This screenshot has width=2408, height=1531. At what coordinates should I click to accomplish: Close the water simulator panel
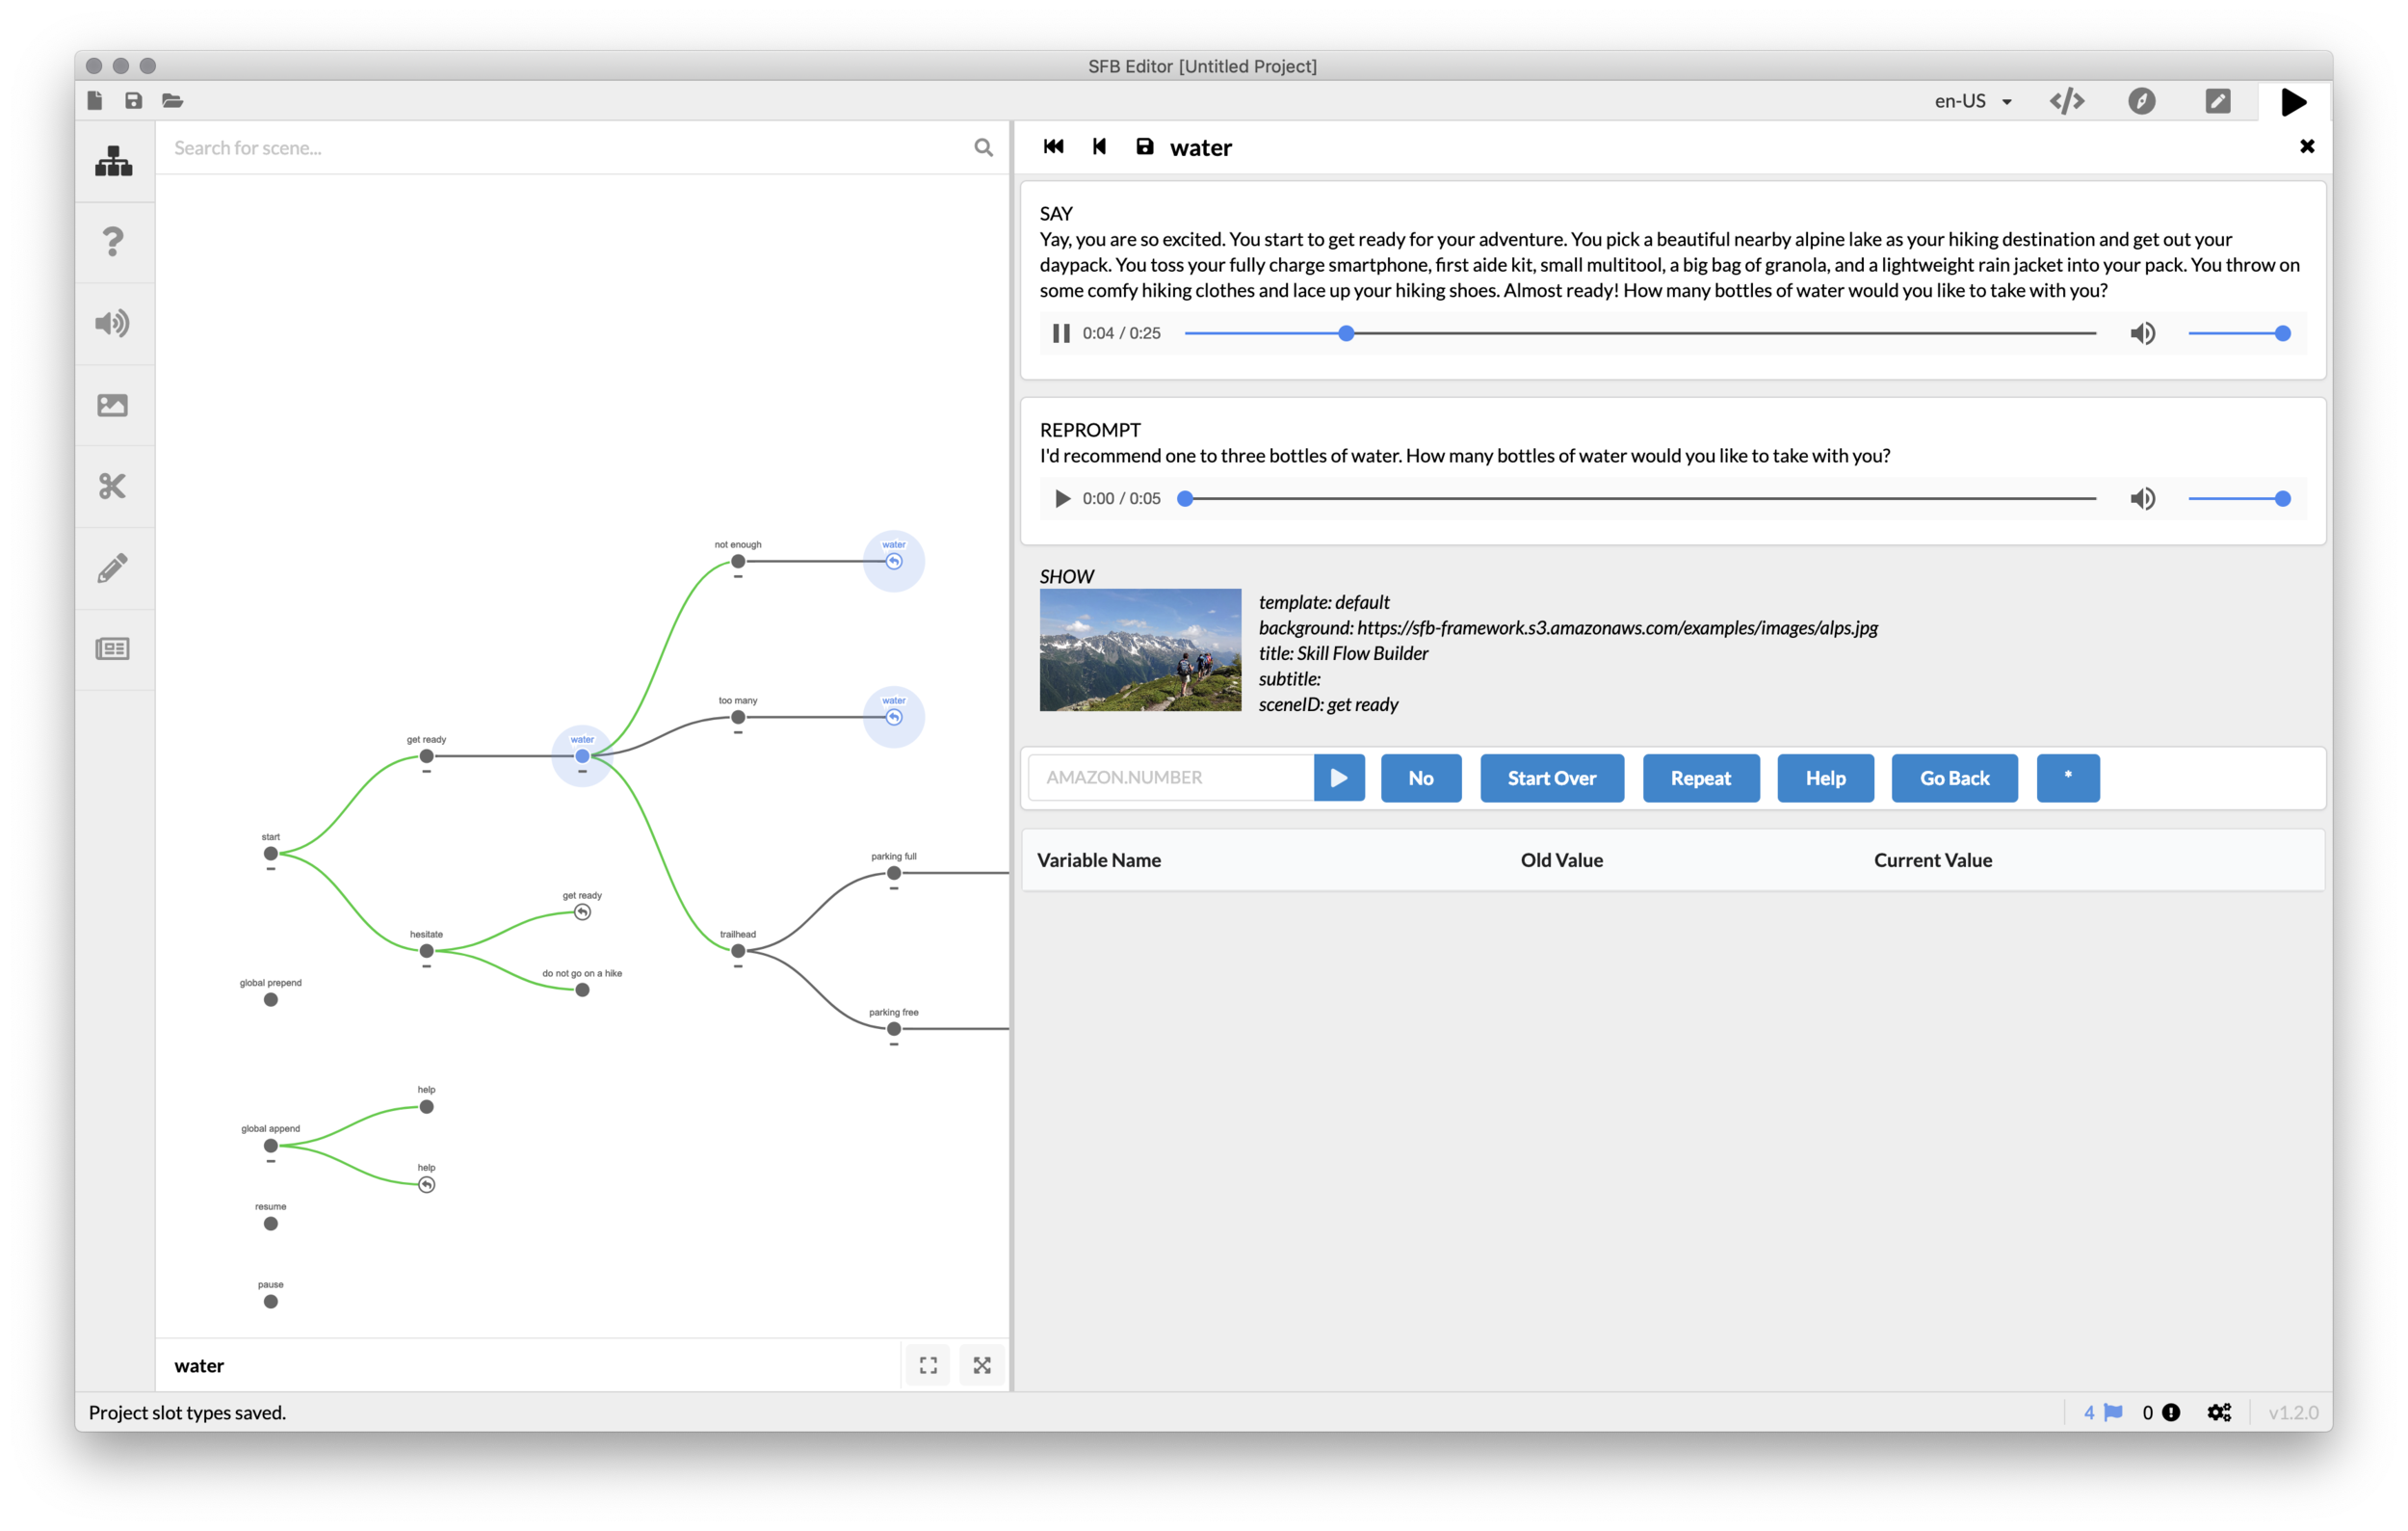tap(2306, 146)
